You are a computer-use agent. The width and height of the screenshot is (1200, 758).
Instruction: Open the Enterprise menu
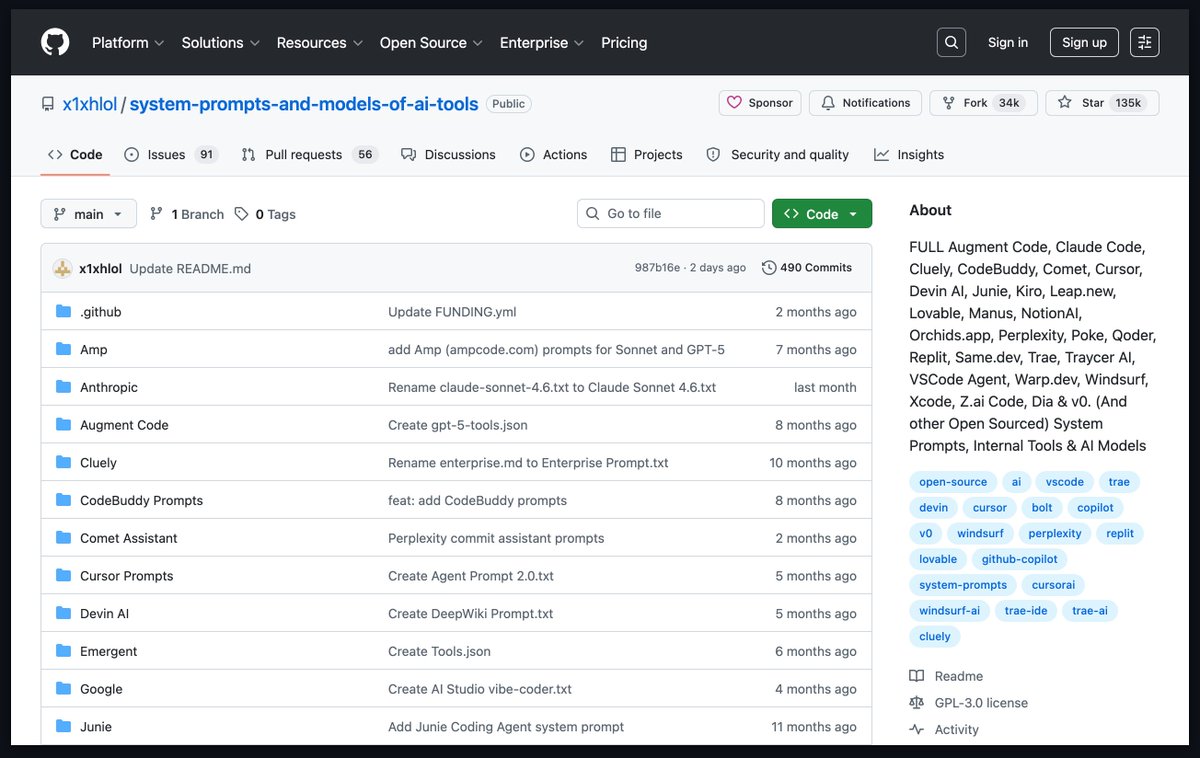click(542, 43)
